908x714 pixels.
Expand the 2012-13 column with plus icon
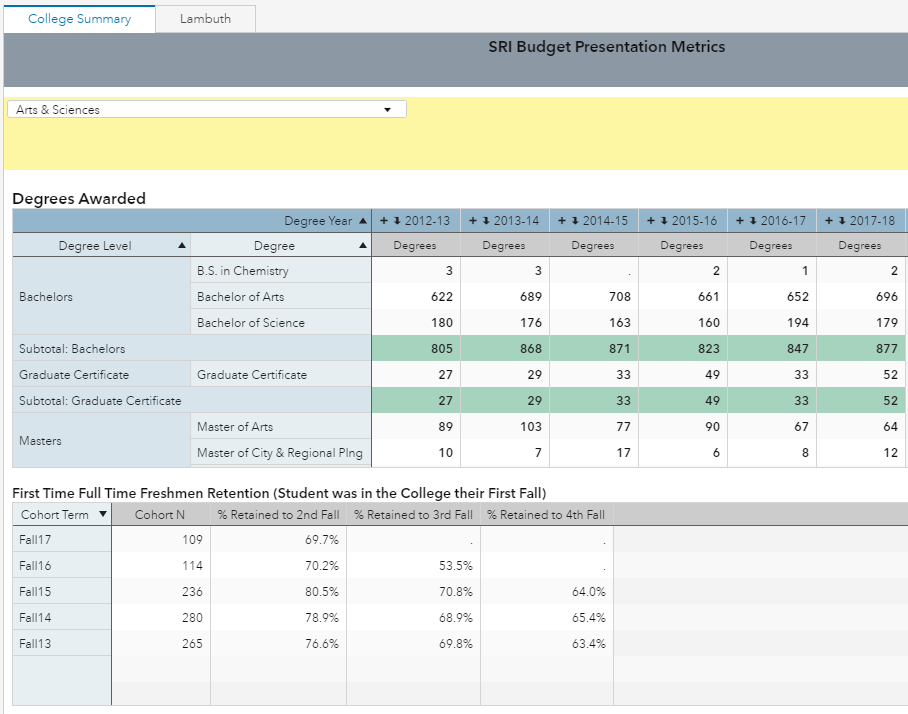click(384, 221)
